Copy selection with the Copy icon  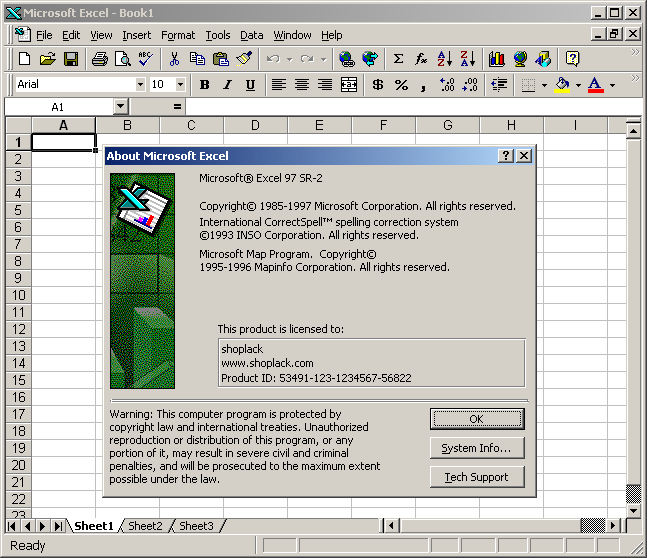click(x=197, y=59)
